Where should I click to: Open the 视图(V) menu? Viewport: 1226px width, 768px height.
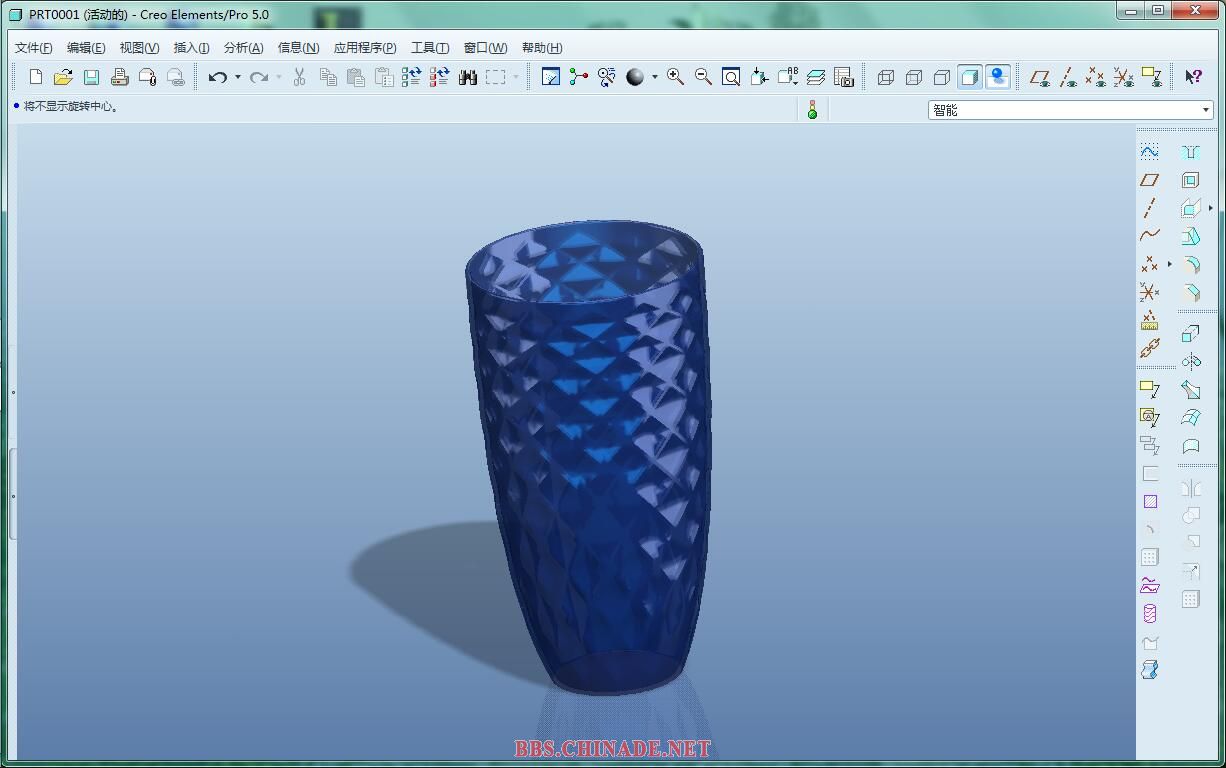139,47
